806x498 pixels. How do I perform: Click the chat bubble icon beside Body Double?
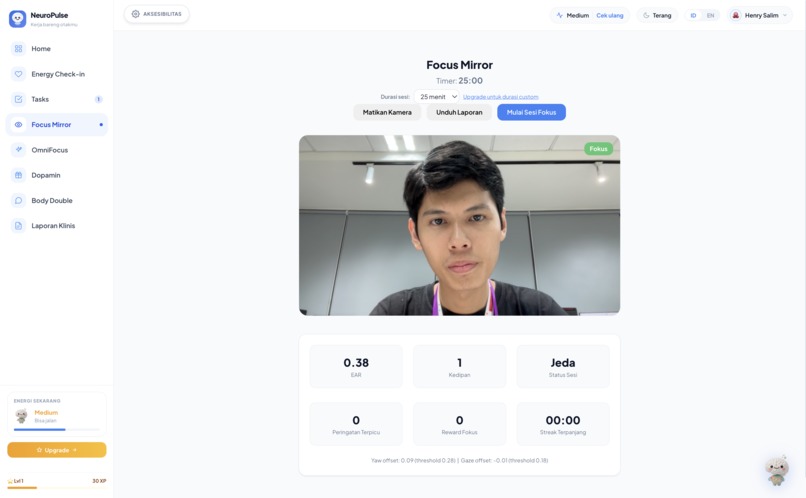[x=19, y=200]
